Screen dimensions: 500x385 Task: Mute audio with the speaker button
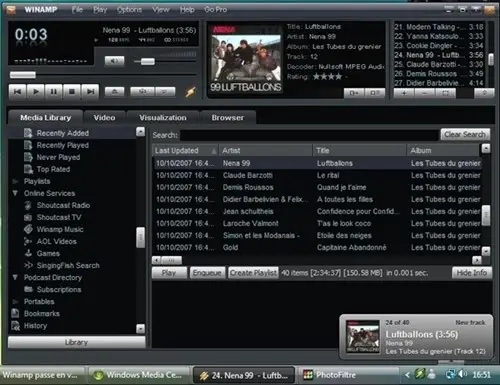(x=114, y=61)
